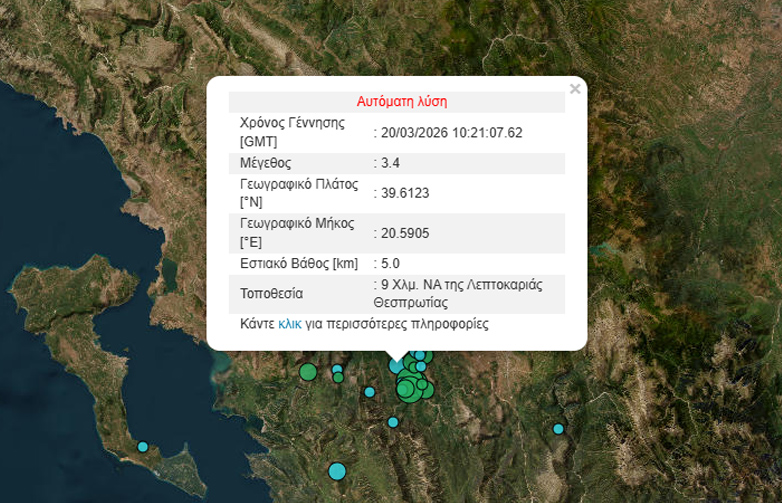Click the focal depth value 5.0
The width and height of the screenshot is (782, 503).
coord(390,263)
